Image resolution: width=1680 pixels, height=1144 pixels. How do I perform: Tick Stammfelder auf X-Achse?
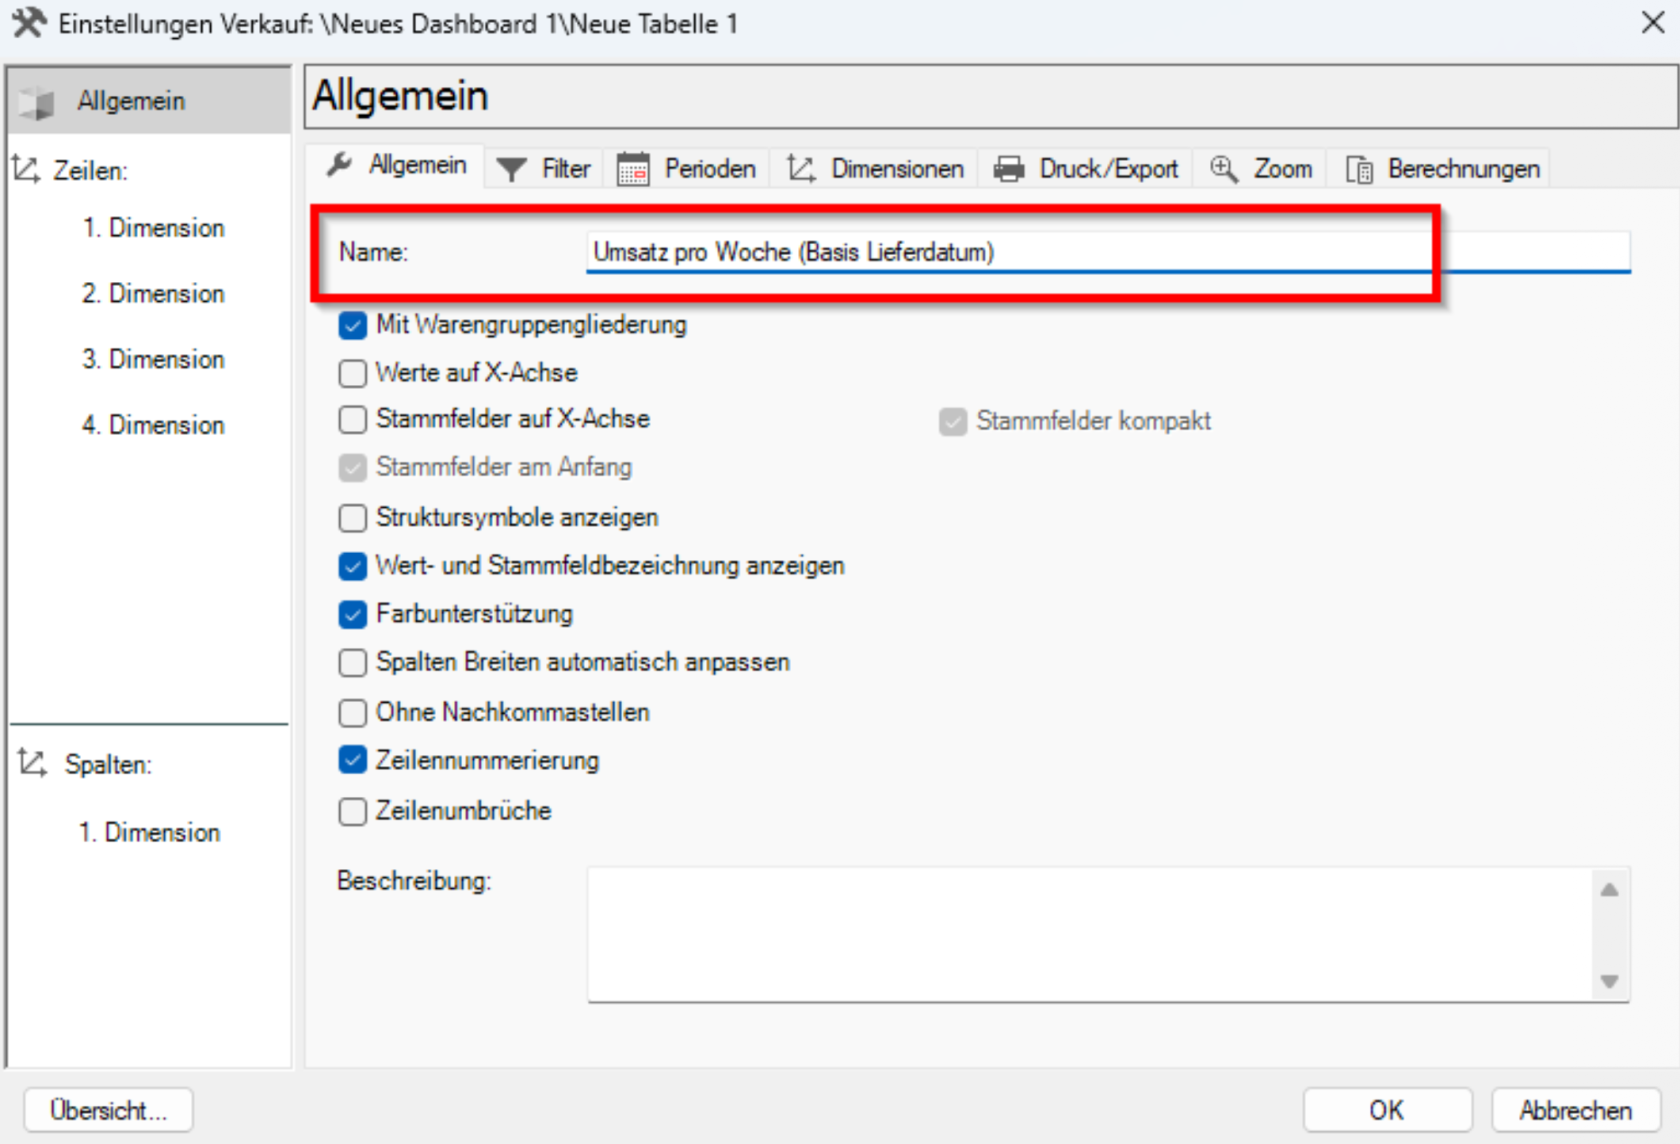coord(352,419)
